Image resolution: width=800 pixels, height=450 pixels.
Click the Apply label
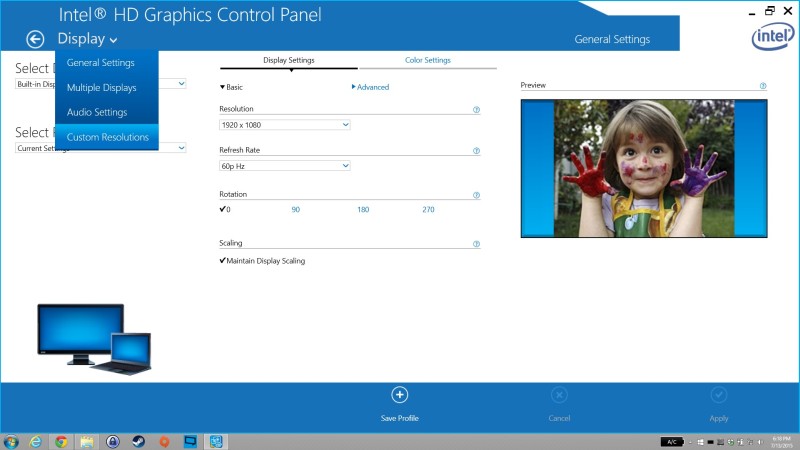[x=719, y=418]
